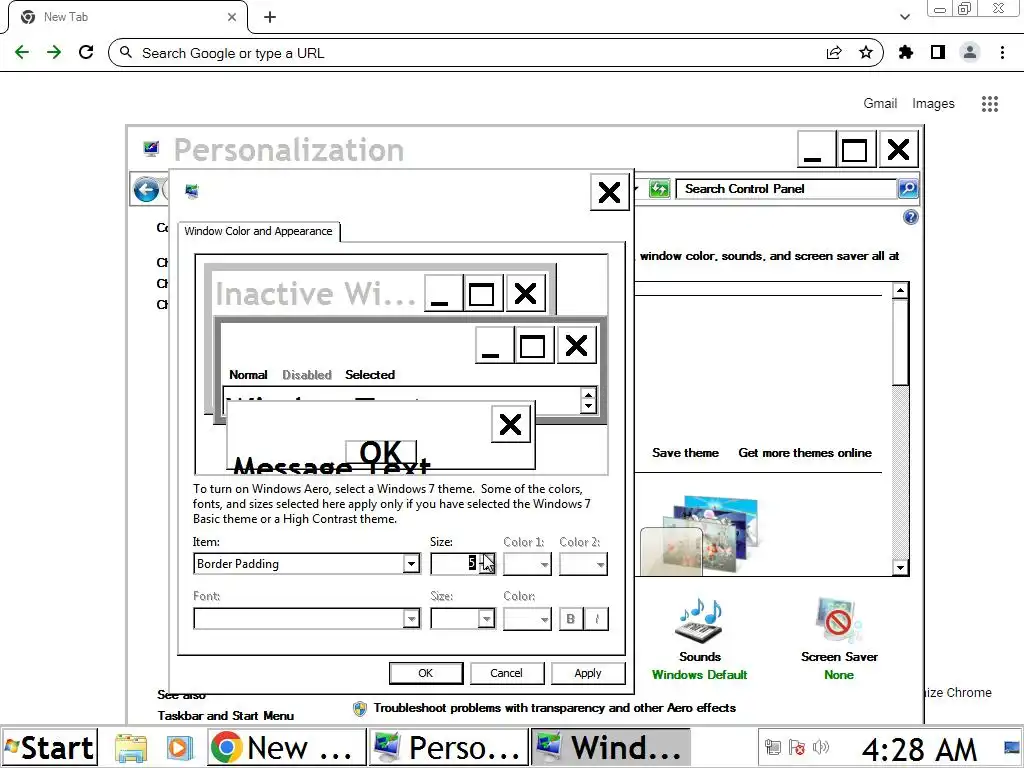Click the Windows Default sounds label
This screenshot has width=1024, height=768.
tap(699, 675)
